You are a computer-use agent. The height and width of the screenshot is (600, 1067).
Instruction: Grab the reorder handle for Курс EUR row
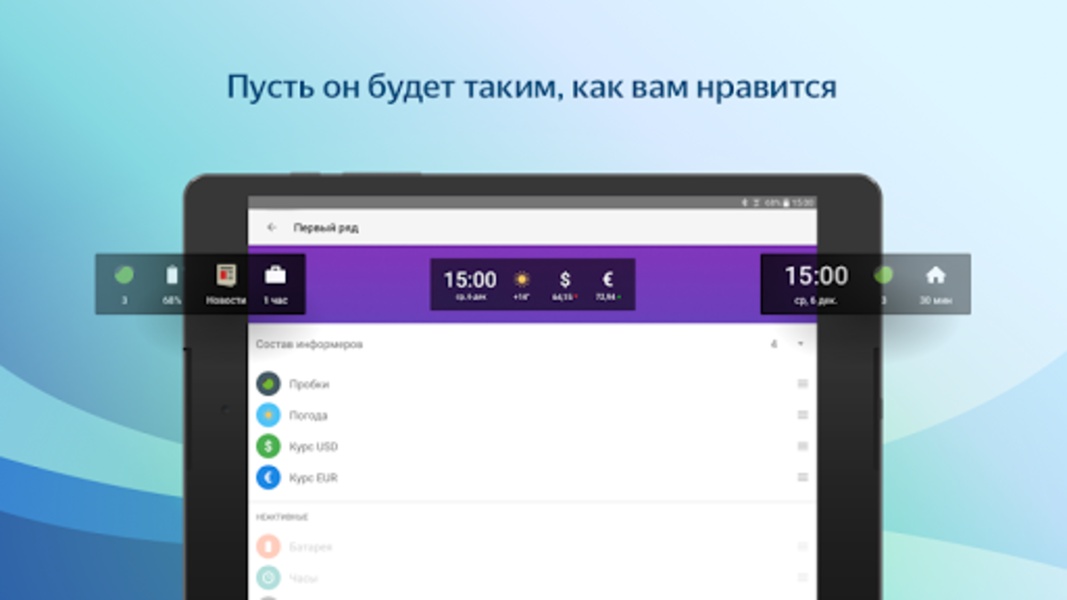(802, 478)
